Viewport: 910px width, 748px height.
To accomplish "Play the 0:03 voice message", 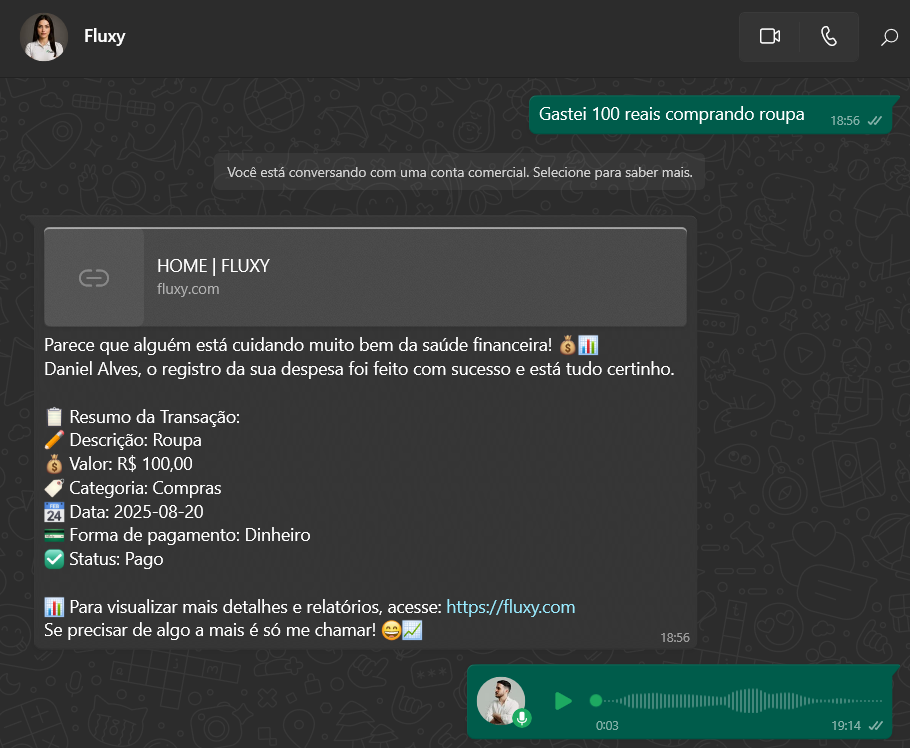I will 563,701.
